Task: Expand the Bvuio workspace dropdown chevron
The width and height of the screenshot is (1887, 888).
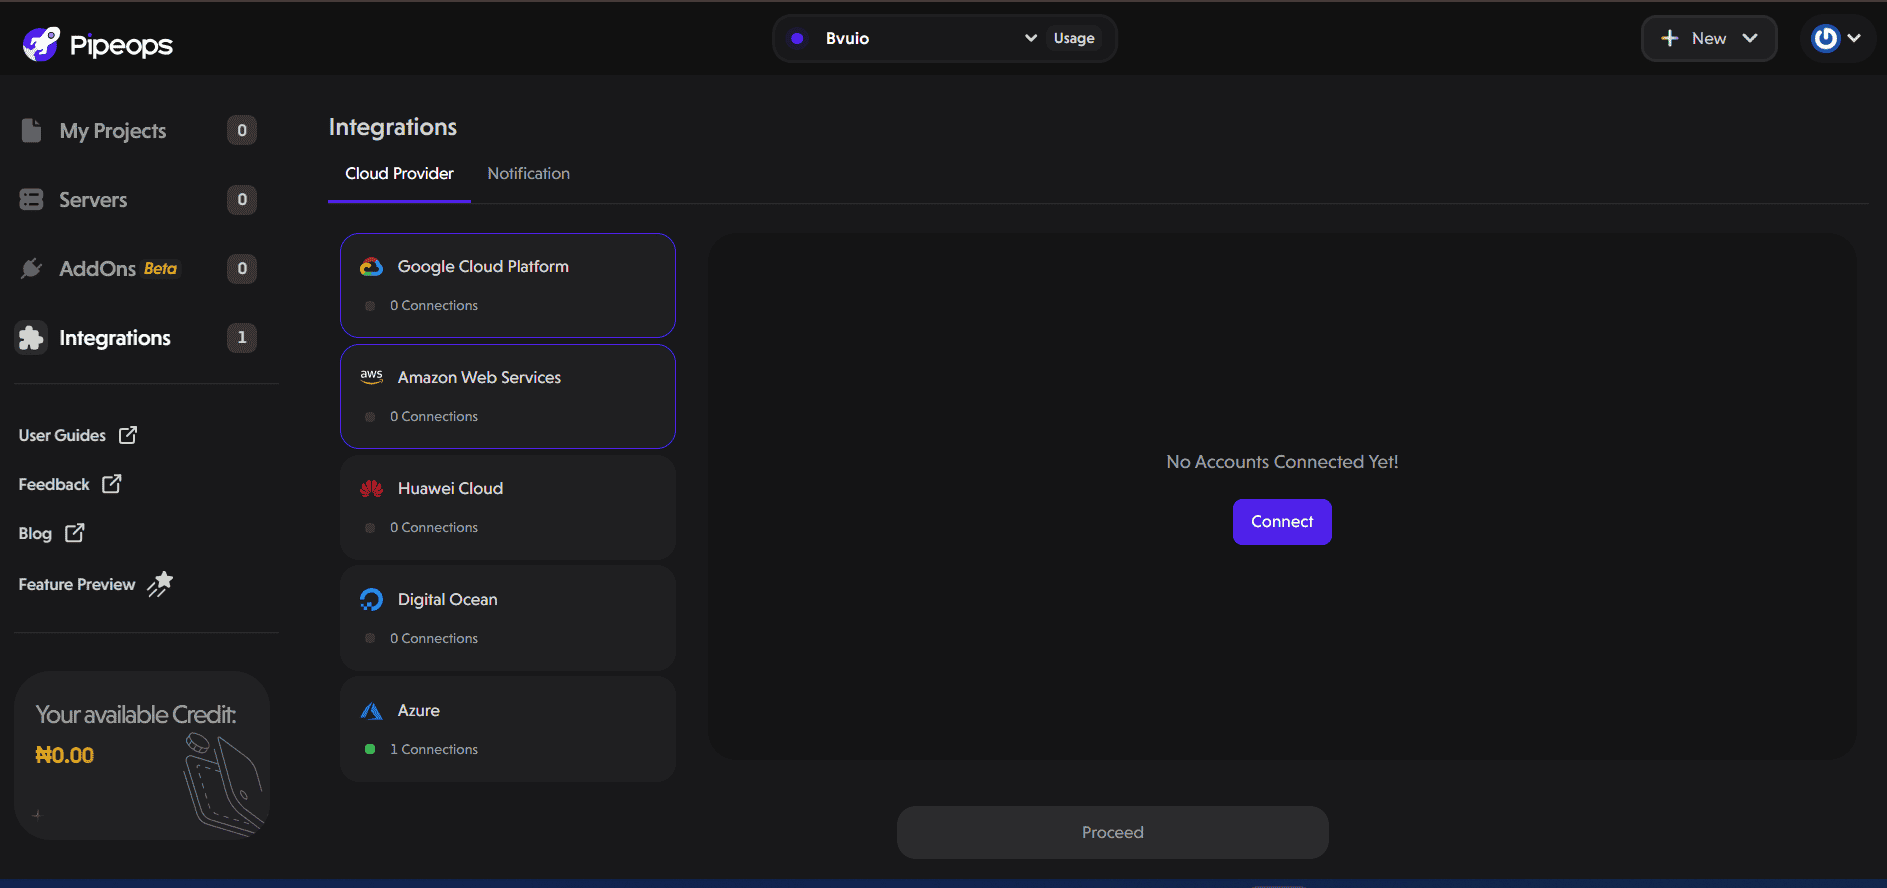Action: [x=1030, y=38]
